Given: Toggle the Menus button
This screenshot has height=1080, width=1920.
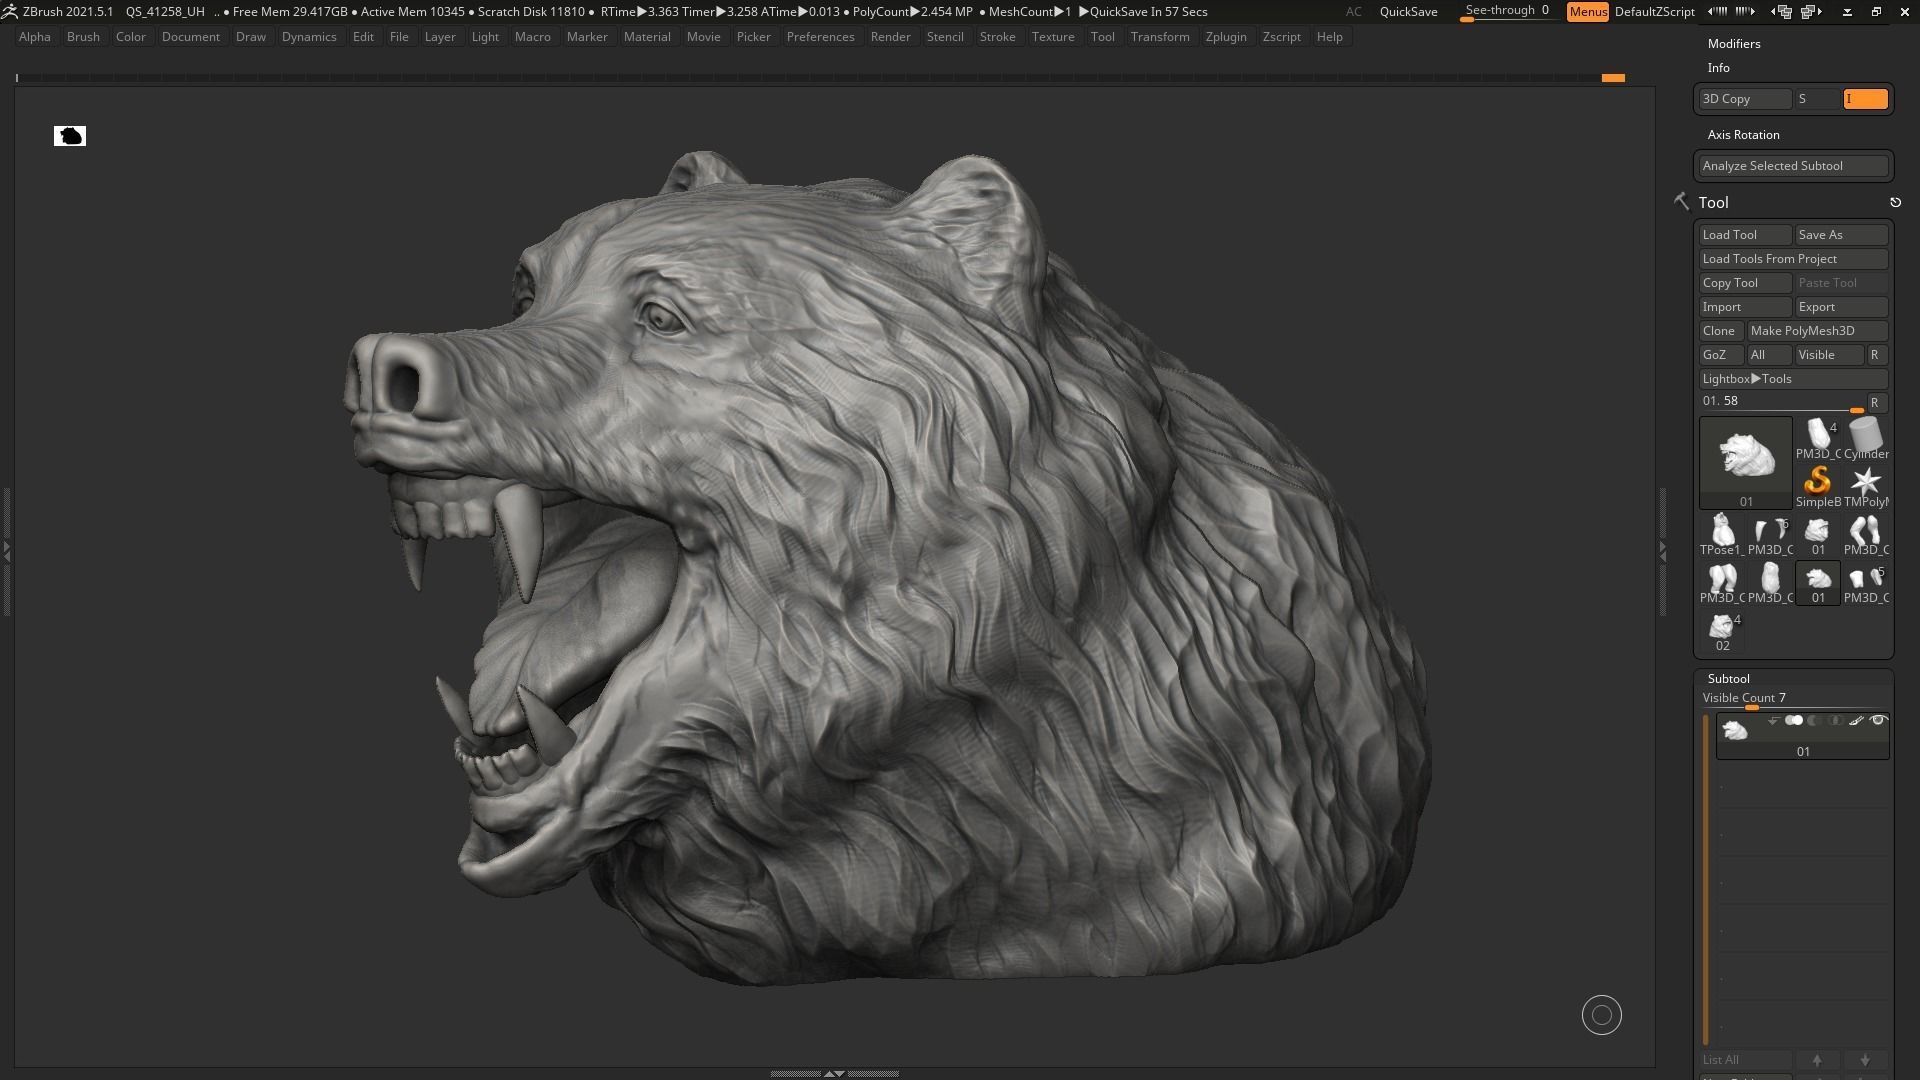Looking at the screenshot, I should [1587, 12].
